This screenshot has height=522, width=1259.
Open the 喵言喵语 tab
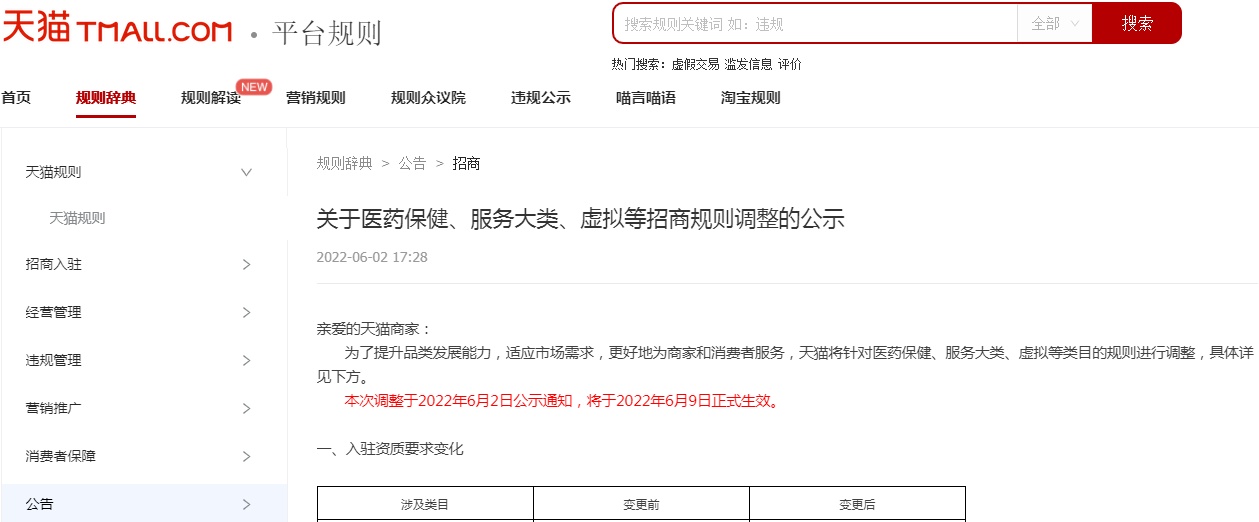[646, 98]
